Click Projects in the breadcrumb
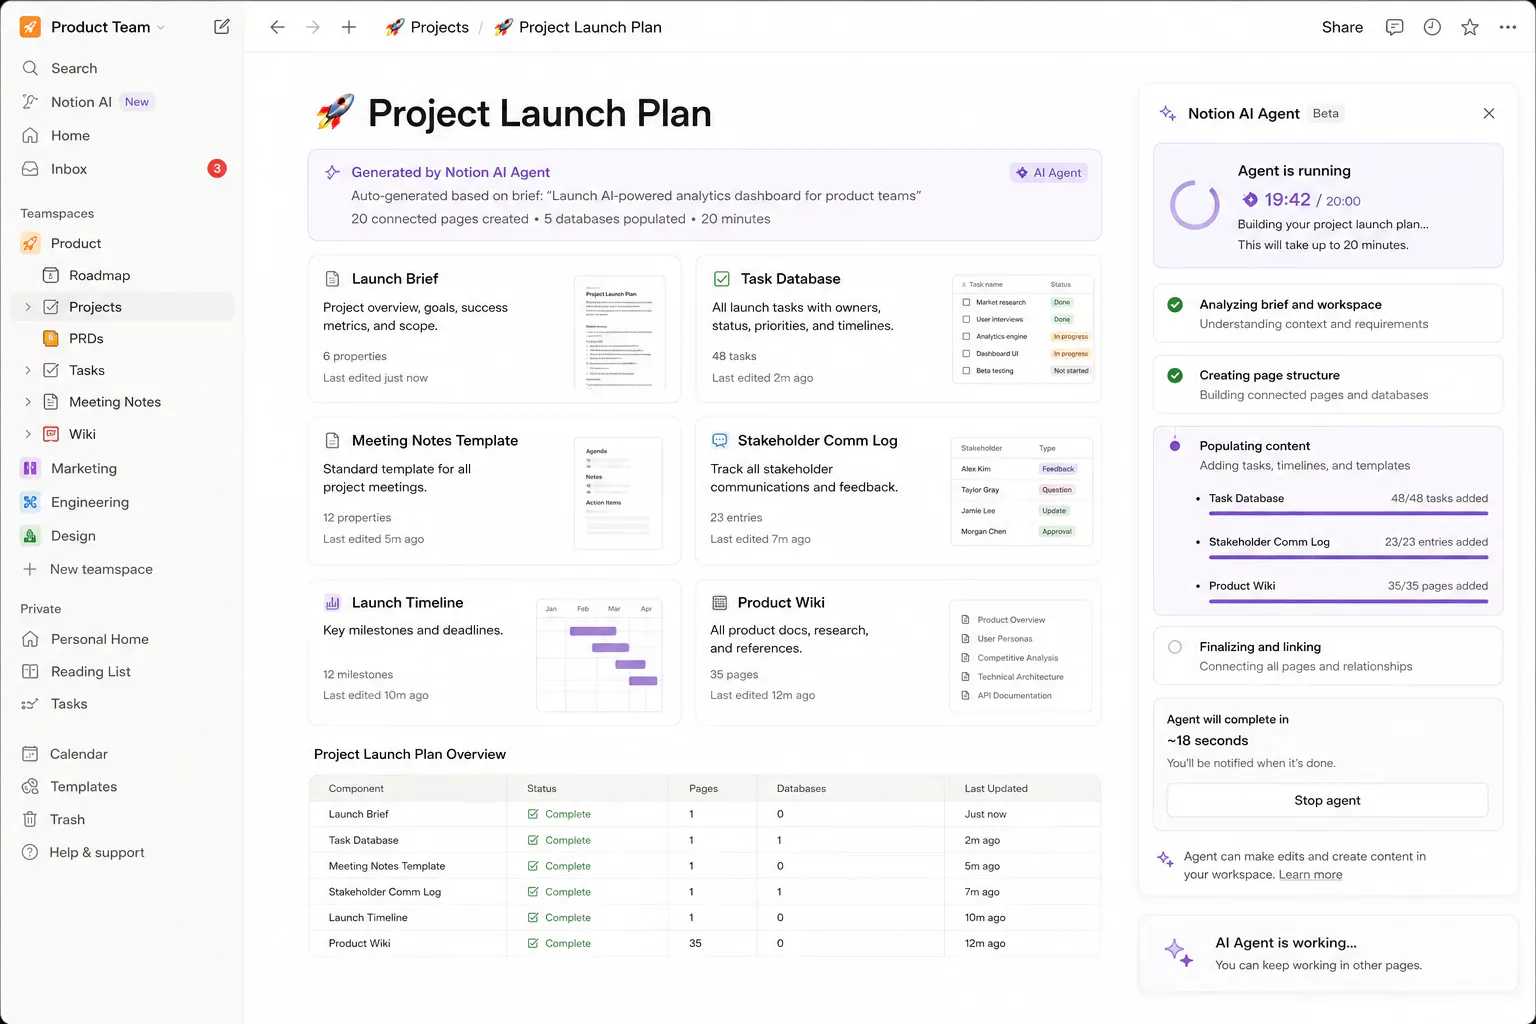Screen dimensions: 1536x1024 [427, 27]
